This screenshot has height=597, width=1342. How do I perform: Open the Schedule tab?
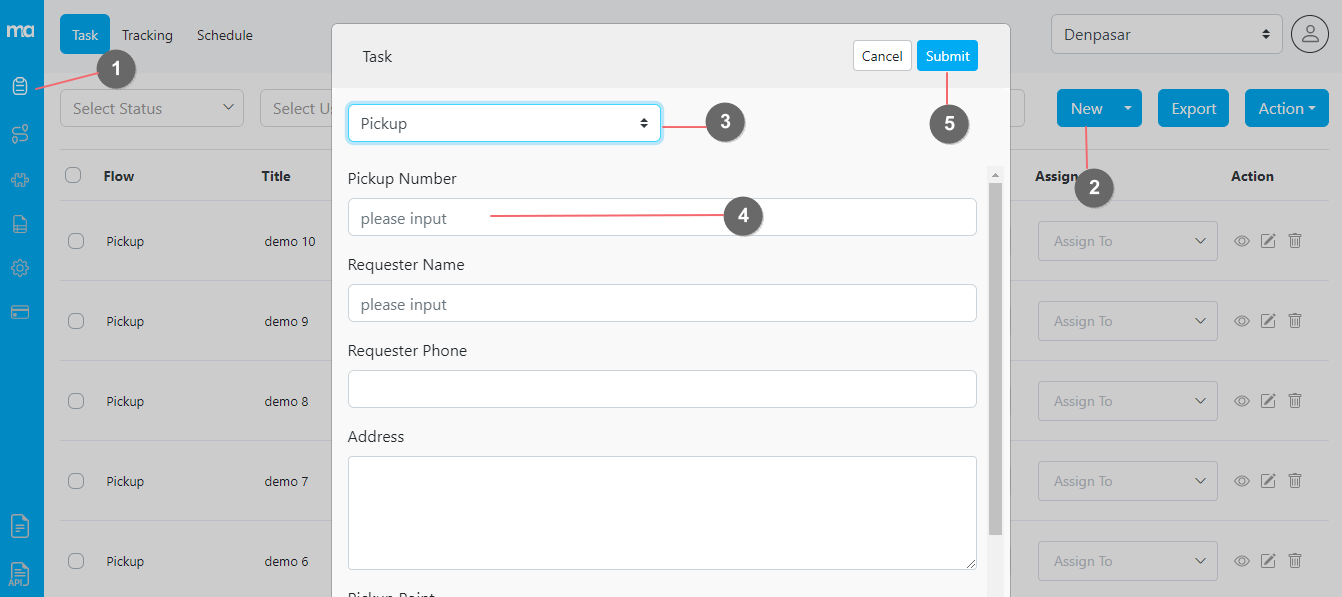[x=224, y=34]
